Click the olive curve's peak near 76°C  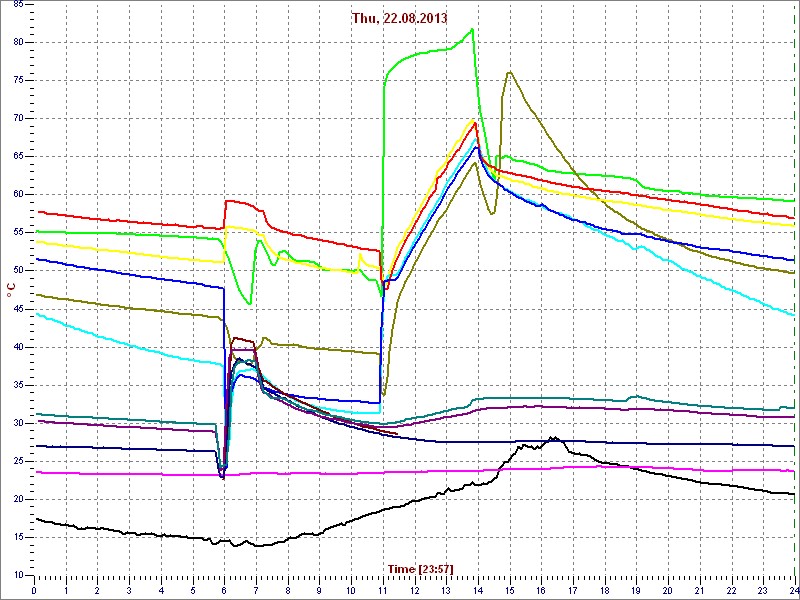pos(509,72)
